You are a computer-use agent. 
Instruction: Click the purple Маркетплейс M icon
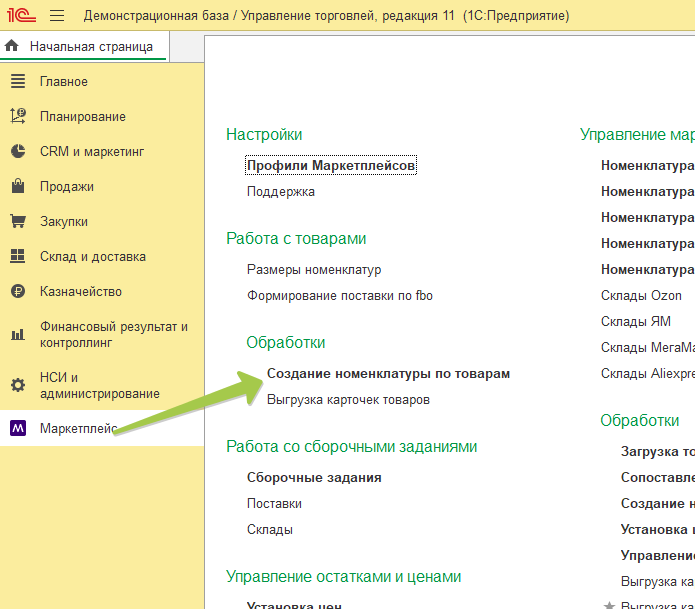18,428
